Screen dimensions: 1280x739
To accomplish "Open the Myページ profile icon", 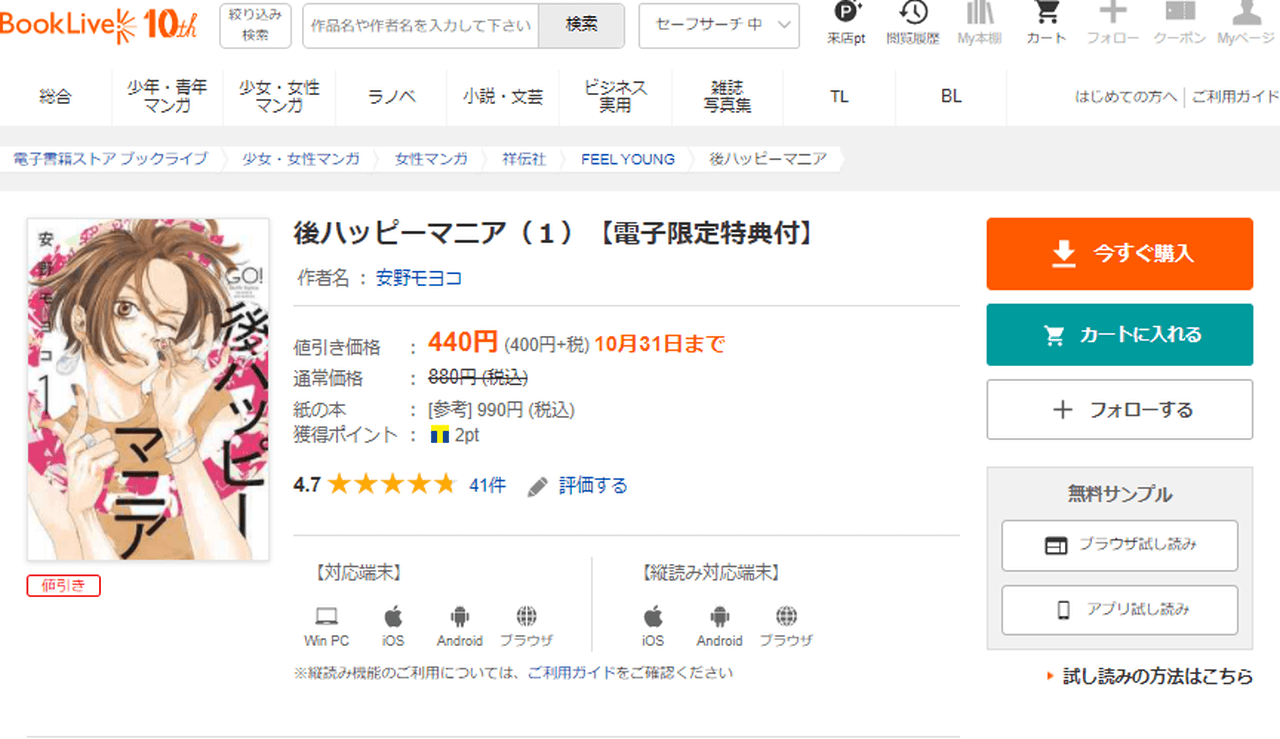I will pos(1246,14).
